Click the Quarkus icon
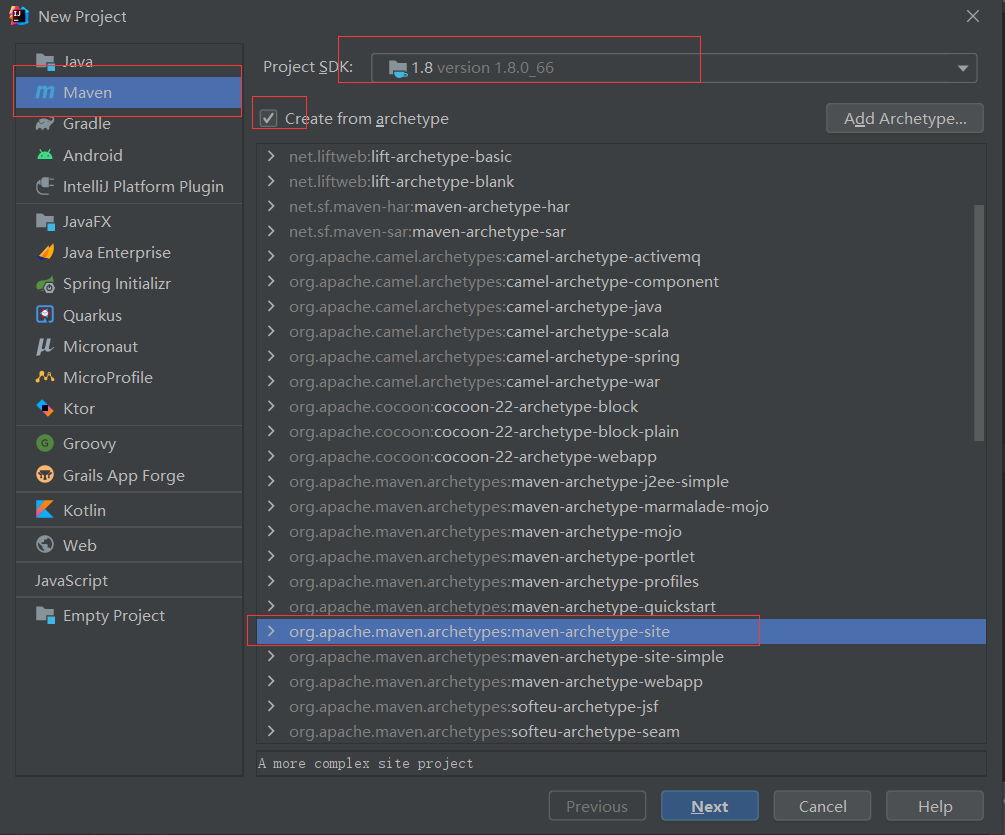This screenshot has height=835, width=1005. tap(45, 315)
